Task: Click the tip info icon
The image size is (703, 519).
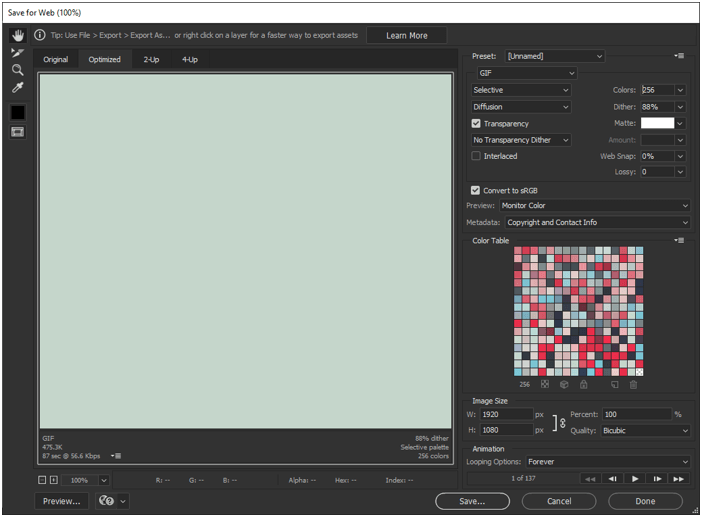Action: 40,35
